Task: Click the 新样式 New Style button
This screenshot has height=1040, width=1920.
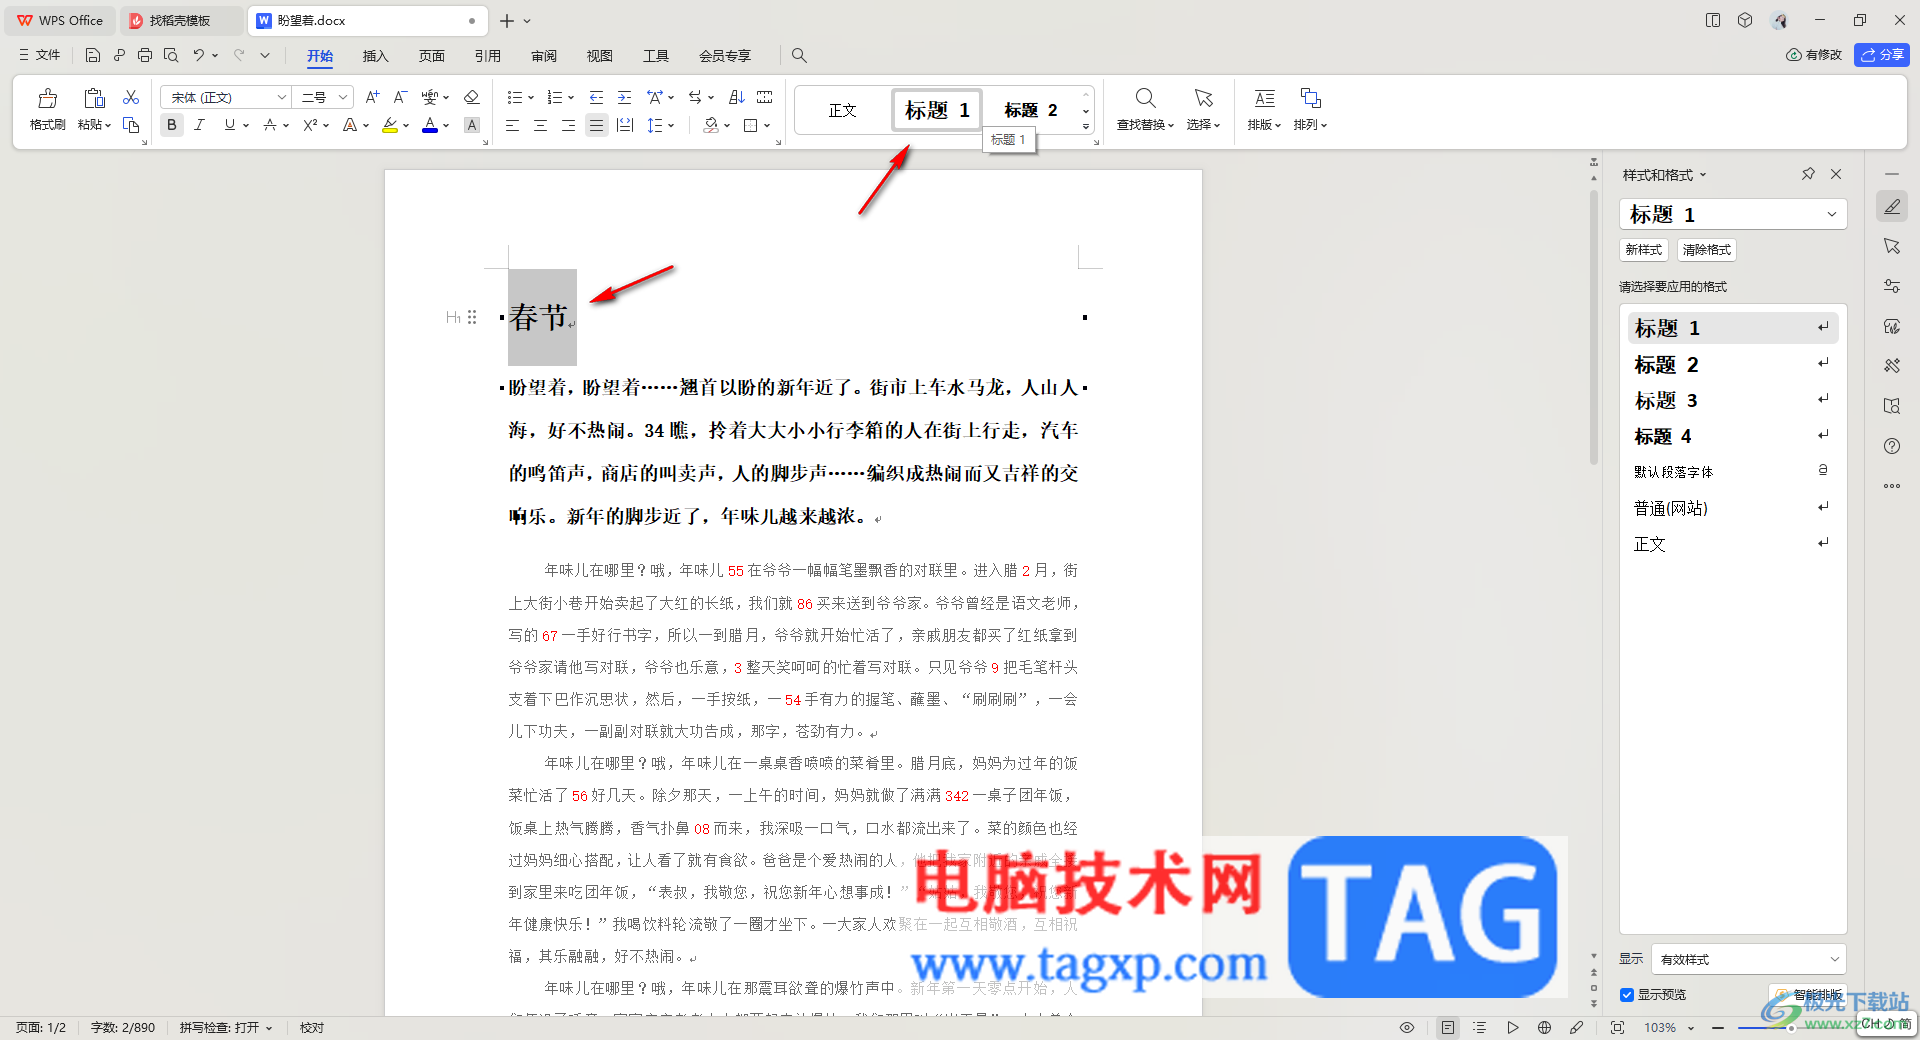Action: point(1643,250)
